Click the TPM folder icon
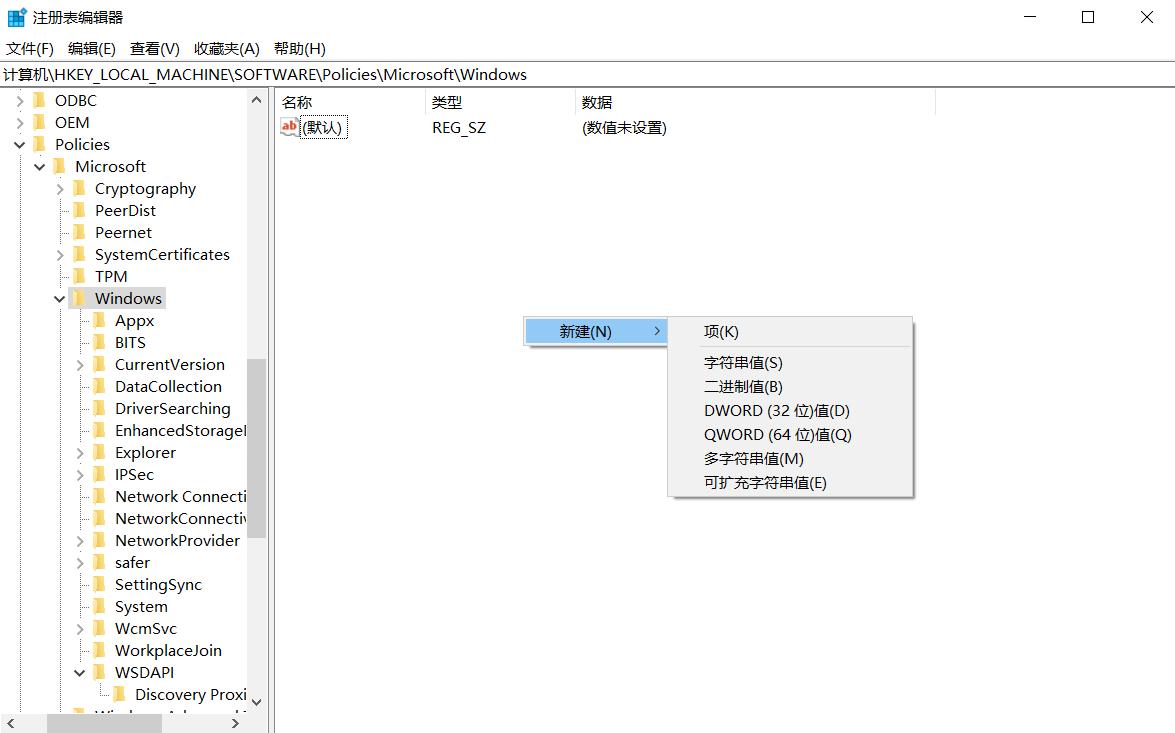The width and height of the screenshot is (1175, 733). click(80, 276)
